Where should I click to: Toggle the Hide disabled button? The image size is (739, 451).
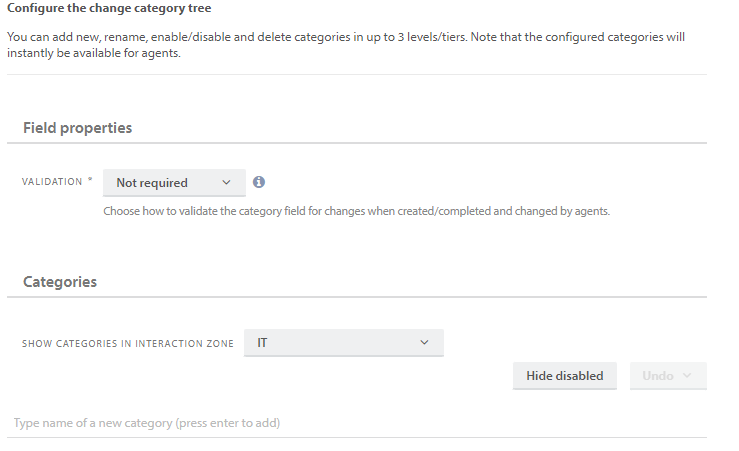click(x=565, y=376)
